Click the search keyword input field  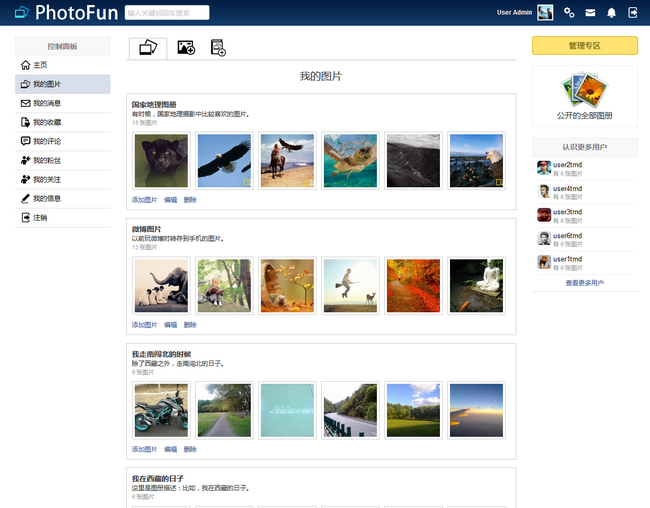[167, 12]
